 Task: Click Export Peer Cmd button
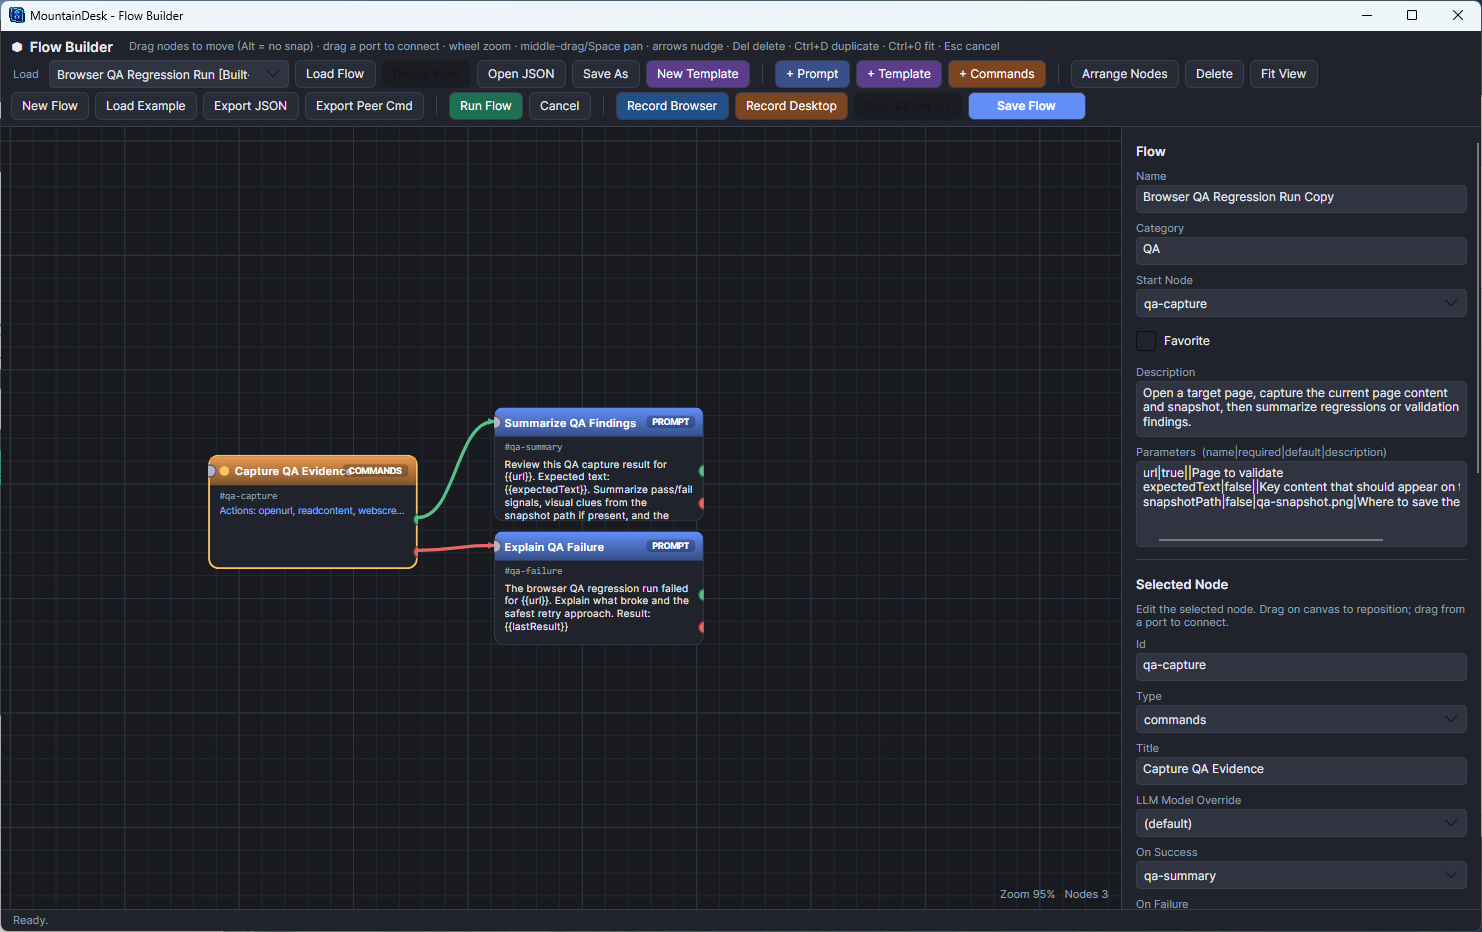click(x=364, y=106)
